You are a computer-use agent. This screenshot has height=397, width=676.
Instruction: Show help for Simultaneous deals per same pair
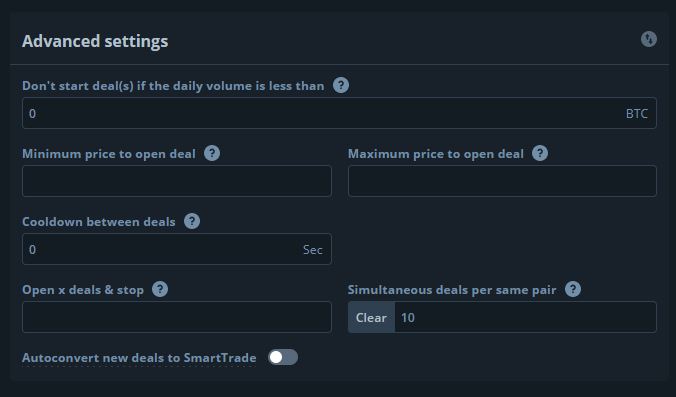tap(573, 289)
